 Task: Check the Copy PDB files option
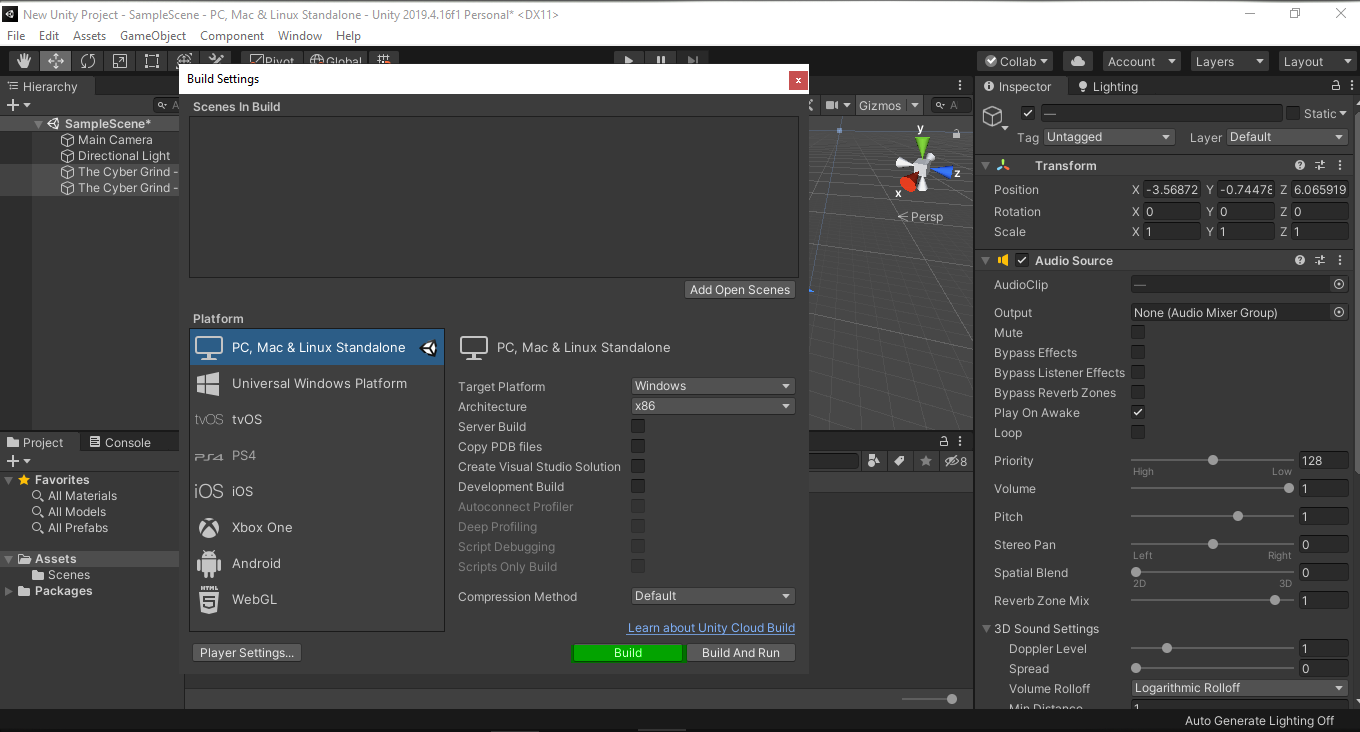pyautogui.click(x=638, y=446)
